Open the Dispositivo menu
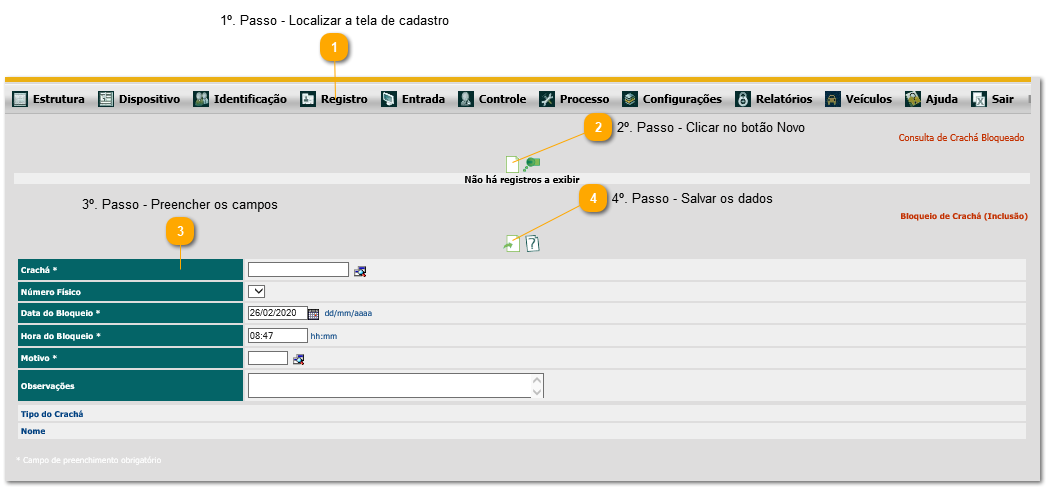The width and height of the screenshot is (1049, 490). click(x=150, y=99)
